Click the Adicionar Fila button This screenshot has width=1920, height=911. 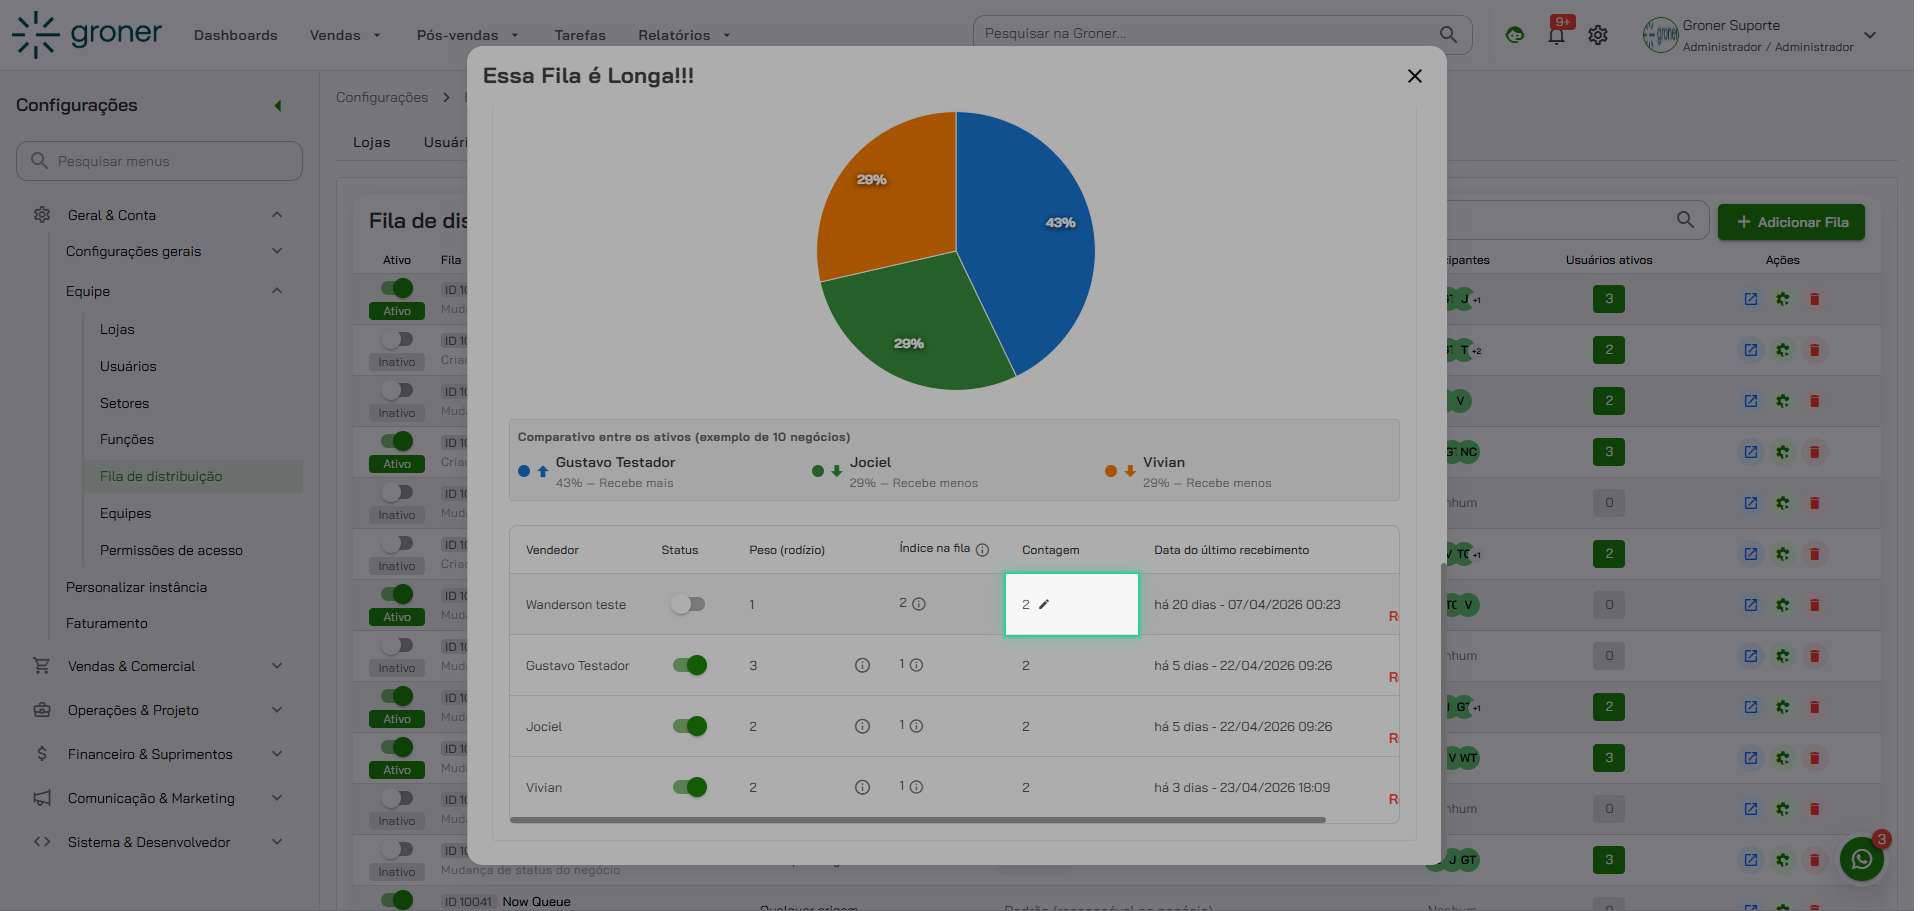[x=1791, y=222]
